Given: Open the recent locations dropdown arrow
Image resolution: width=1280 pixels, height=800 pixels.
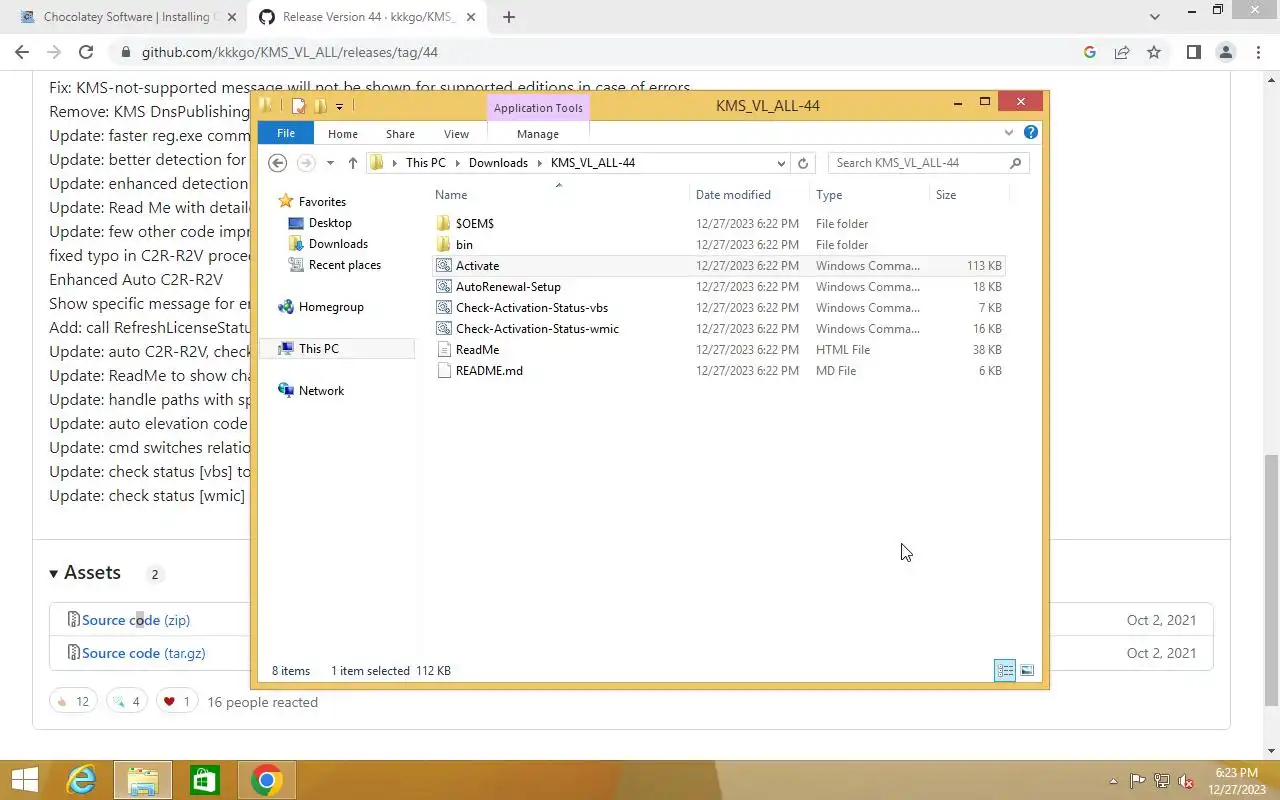Looking at the screenshot, I should click(330, 163).
